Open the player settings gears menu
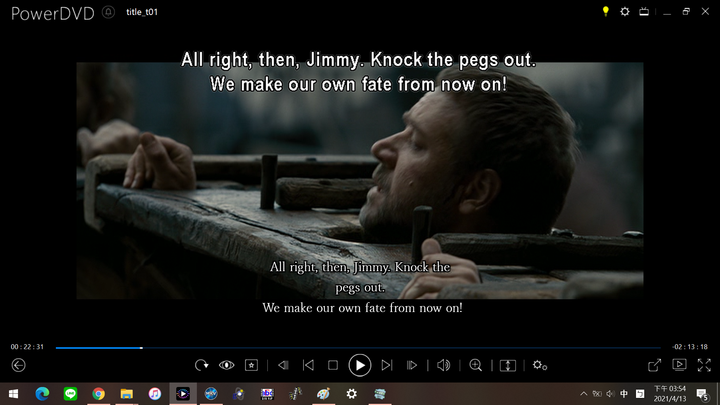The image size is (720, 405). (x=540, y=365)
